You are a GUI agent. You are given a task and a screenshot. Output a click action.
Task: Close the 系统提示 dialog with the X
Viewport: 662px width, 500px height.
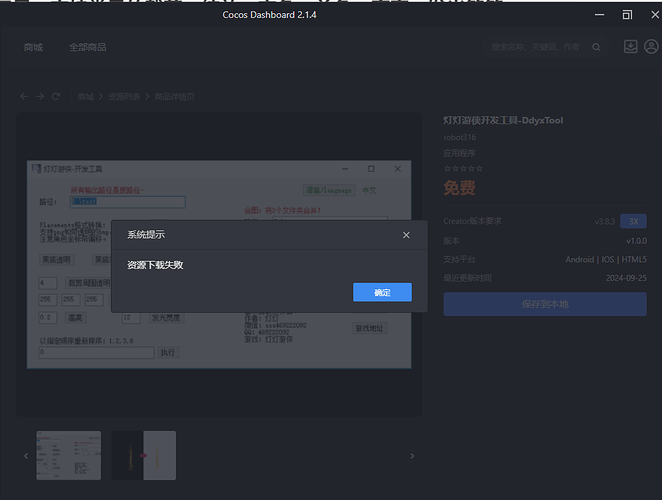pyautogui.click(x=406, y=235)
